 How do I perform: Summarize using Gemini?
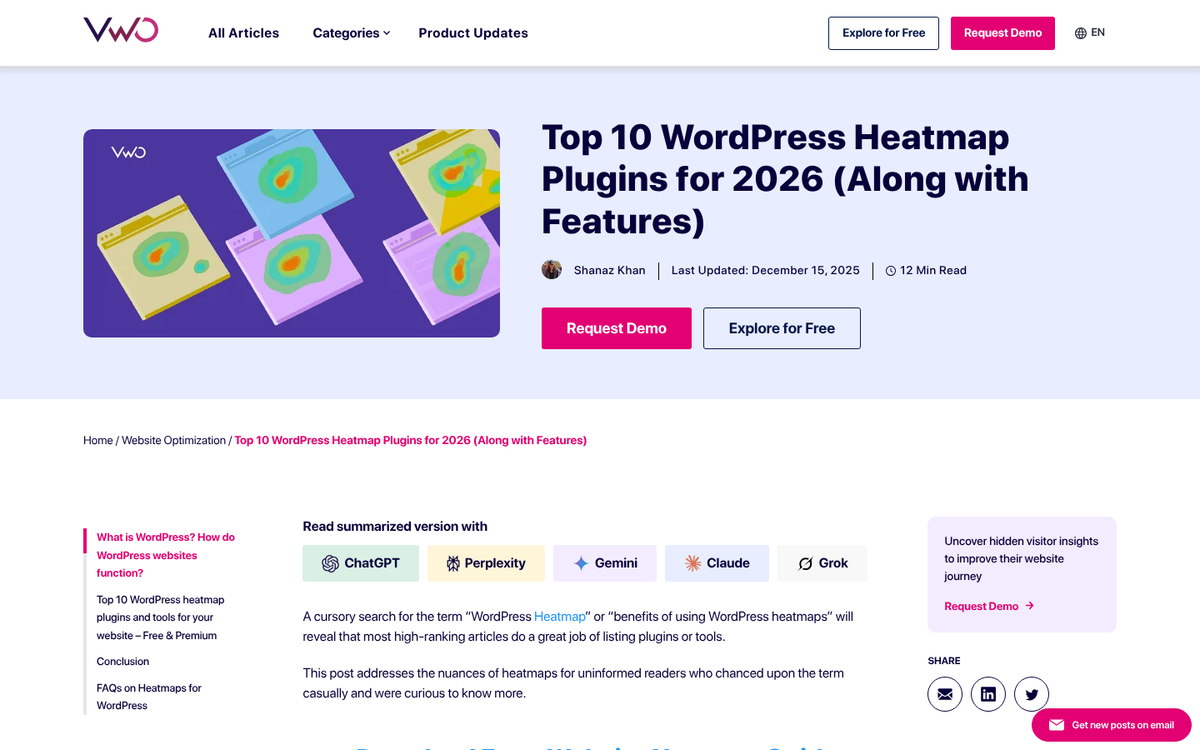604,563
